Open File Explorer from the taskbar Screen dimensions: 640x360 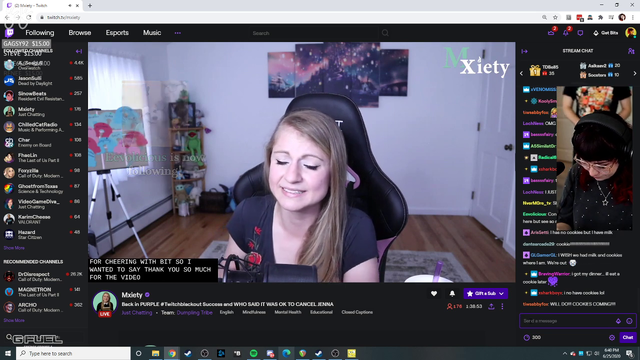[x=156, y=353]
